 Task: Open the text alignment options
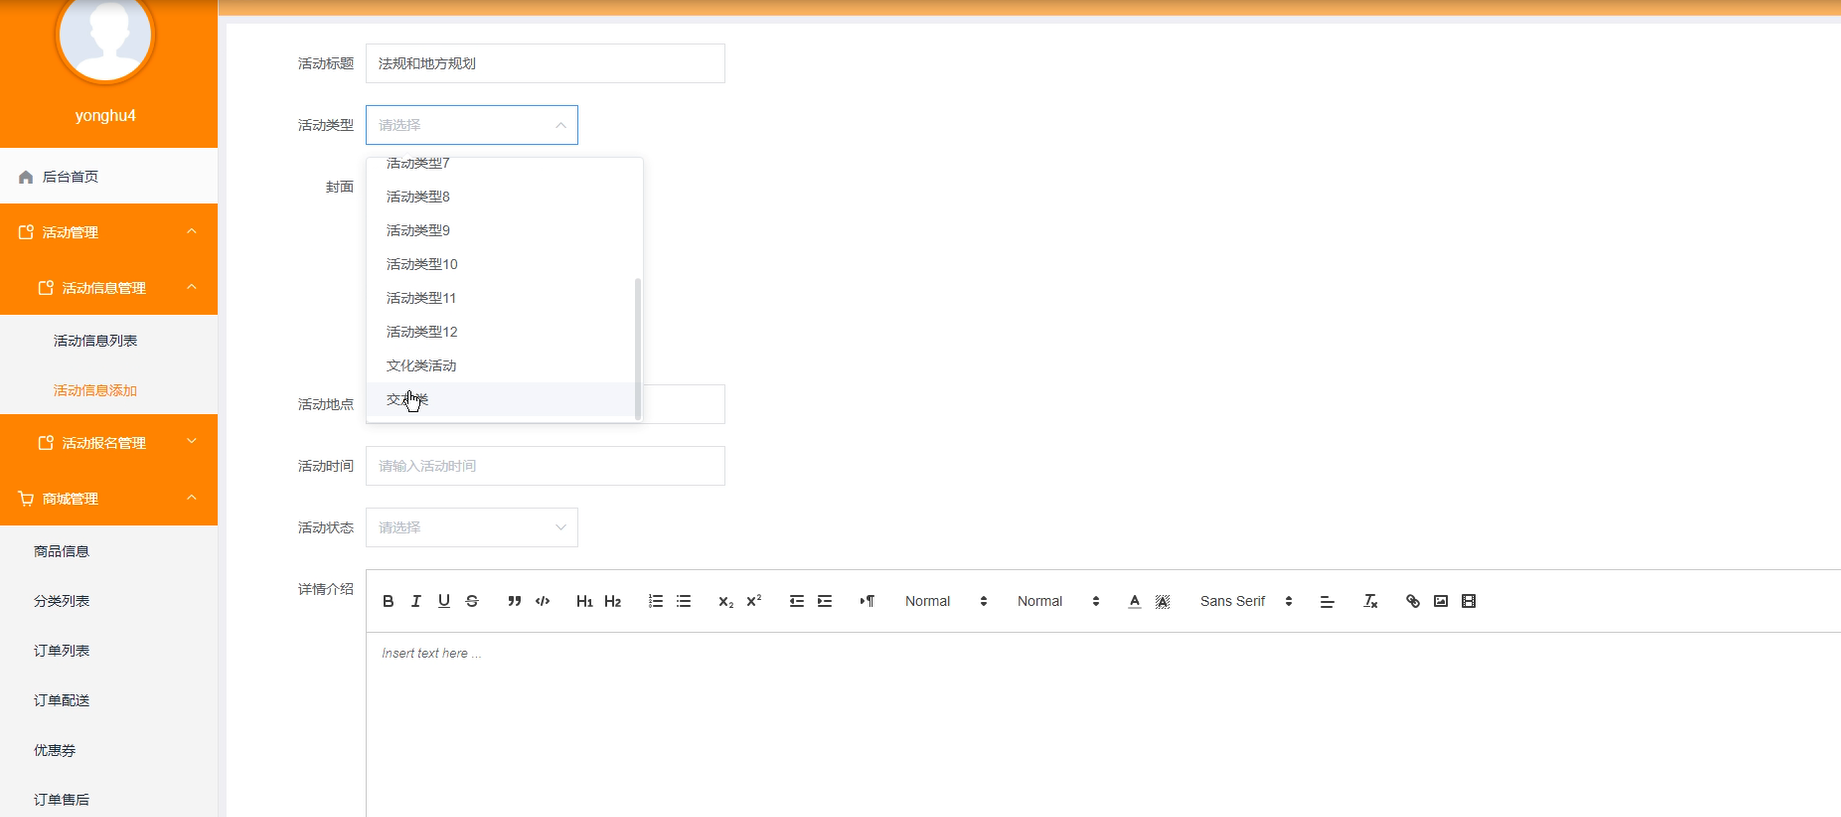click(1327, 601)
